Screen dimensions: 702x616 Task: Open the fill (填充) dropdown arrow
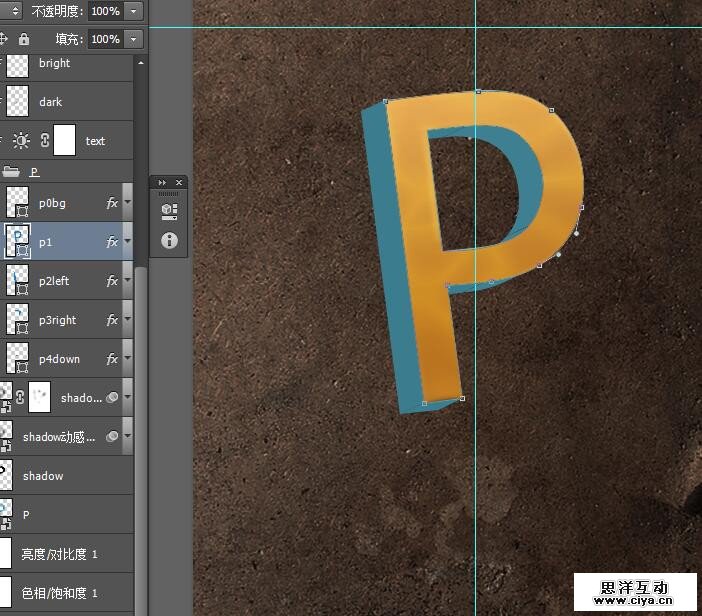135,39
